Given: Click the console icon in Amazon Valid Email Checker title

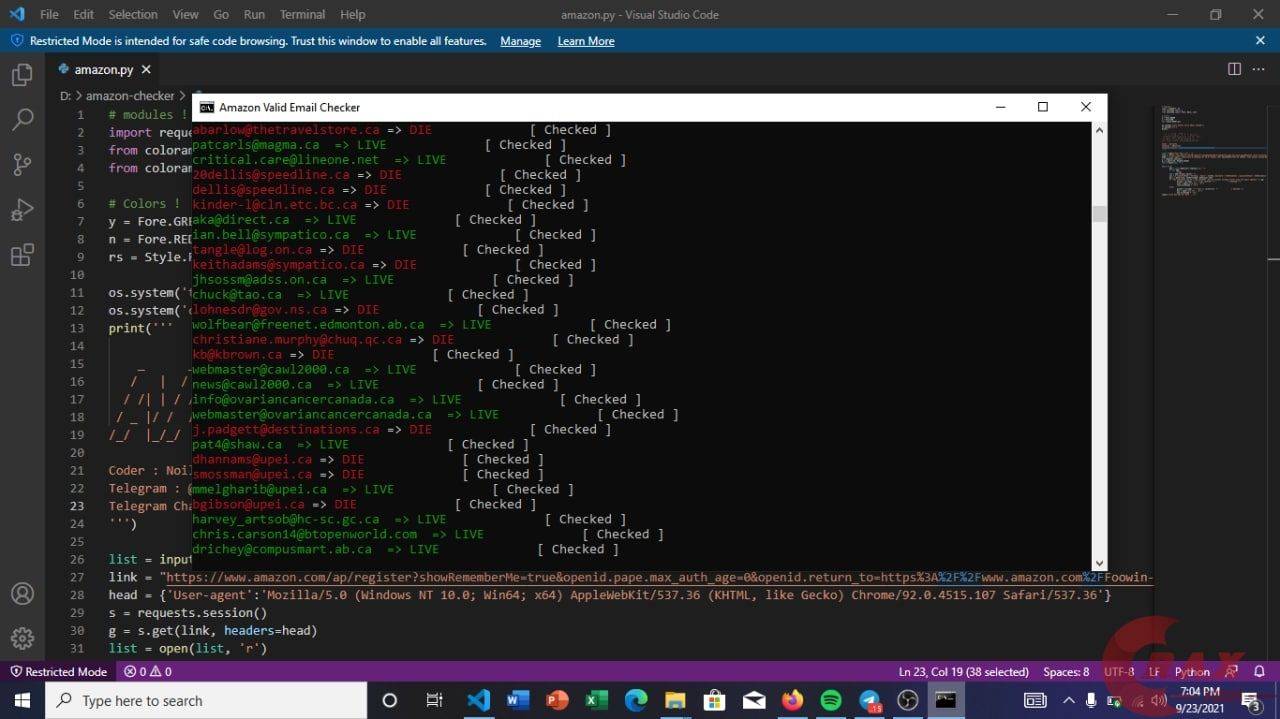Looking at the screenshot, I should (x=207, y=107).
